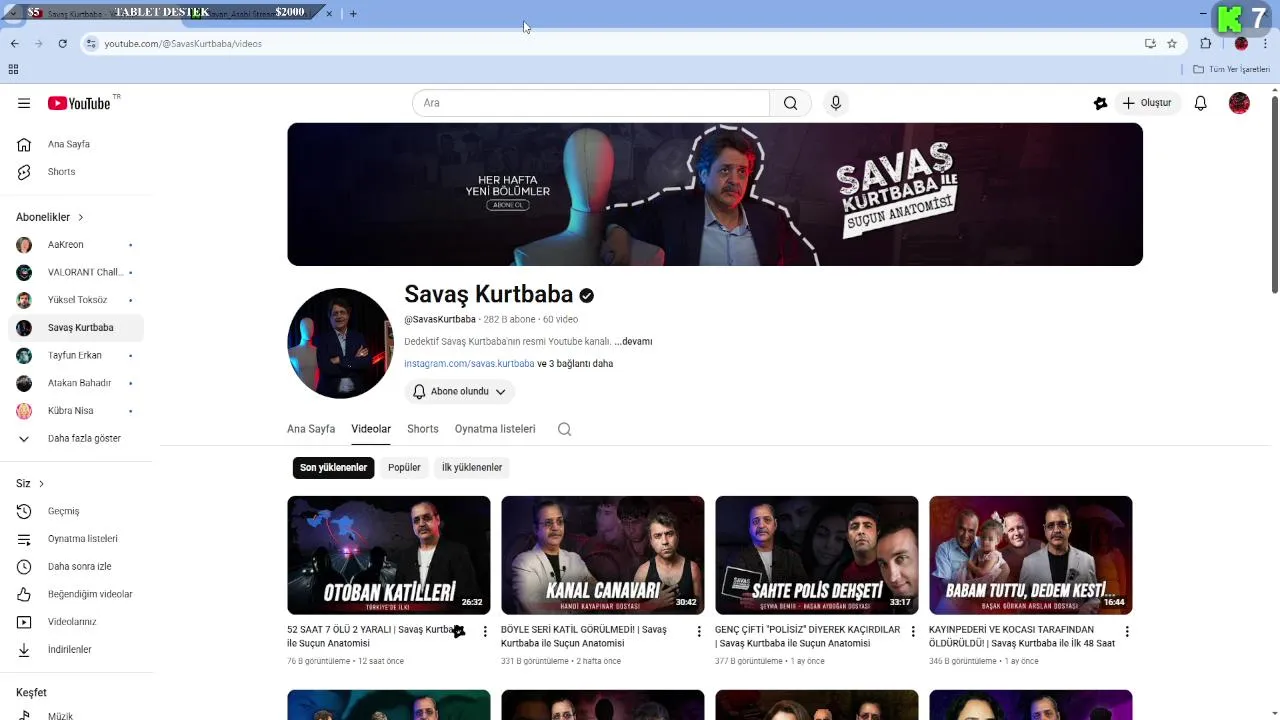Open Geçmiş history in sidebar
The height and width of the screenshot is (720, 1280).
[76, 511]
